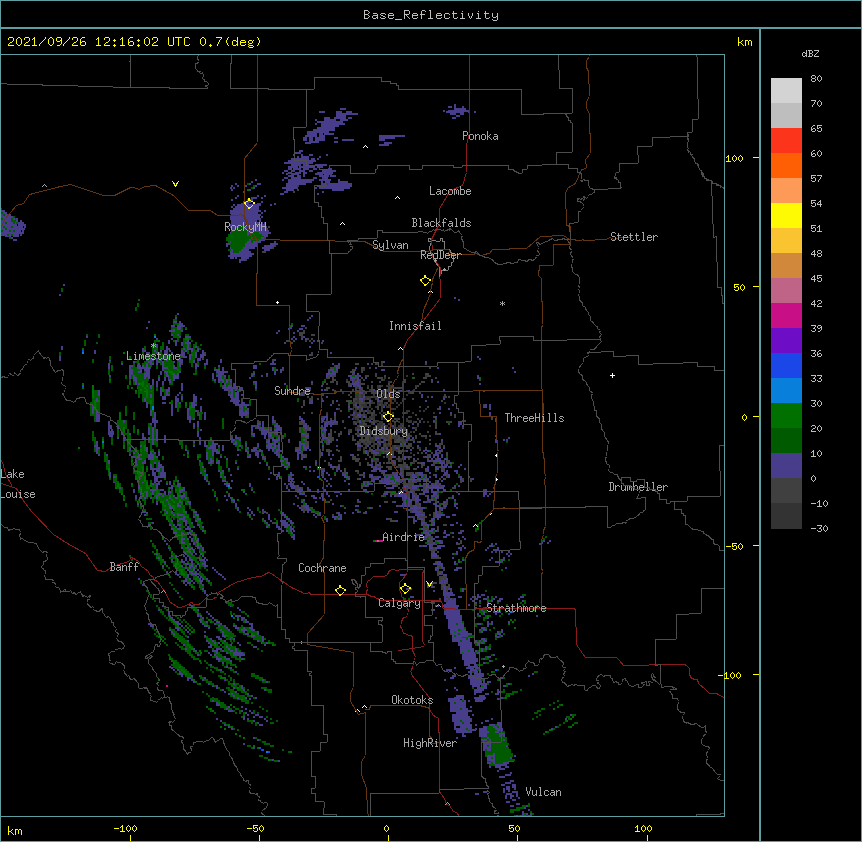Click the HighRiver label

[430, 743]
